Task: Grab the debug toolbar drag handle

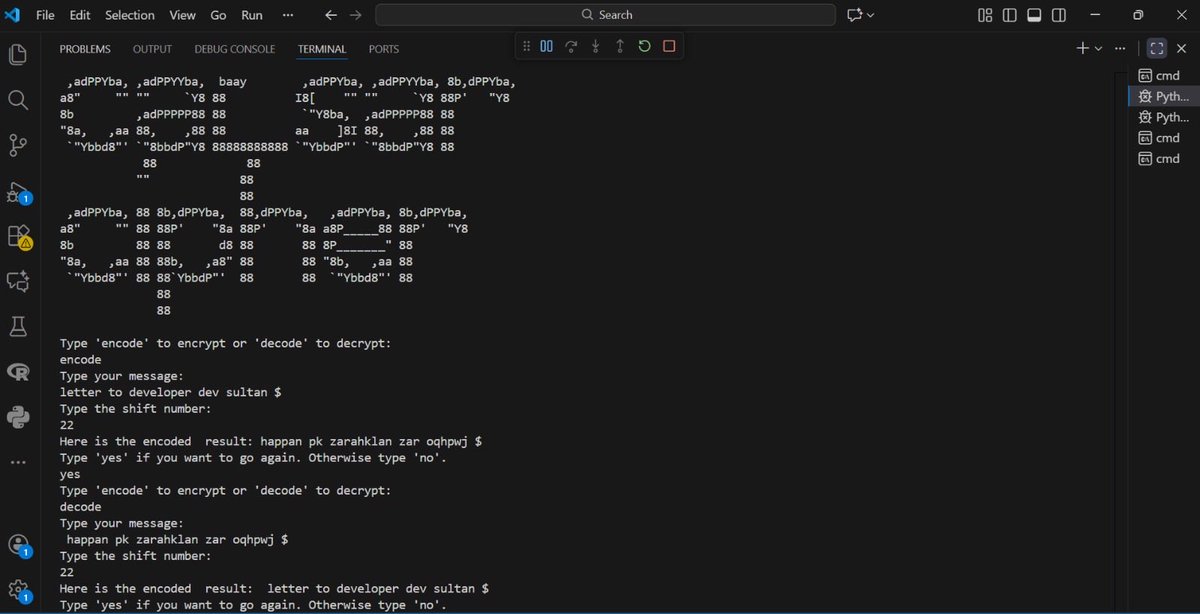Action: pos(527,46)
